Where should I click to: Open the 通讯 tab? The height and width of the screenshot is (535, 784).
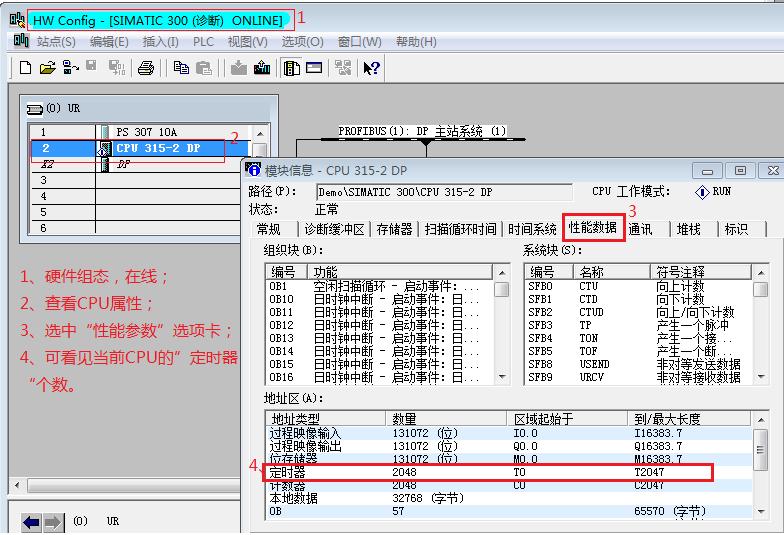[640, 229]
